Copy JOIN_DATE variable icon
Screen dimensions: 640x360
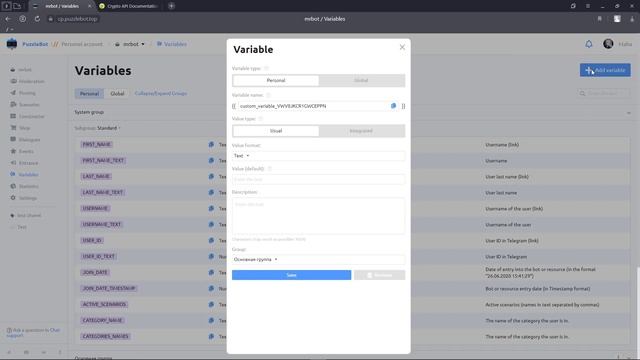pos(211,272)
